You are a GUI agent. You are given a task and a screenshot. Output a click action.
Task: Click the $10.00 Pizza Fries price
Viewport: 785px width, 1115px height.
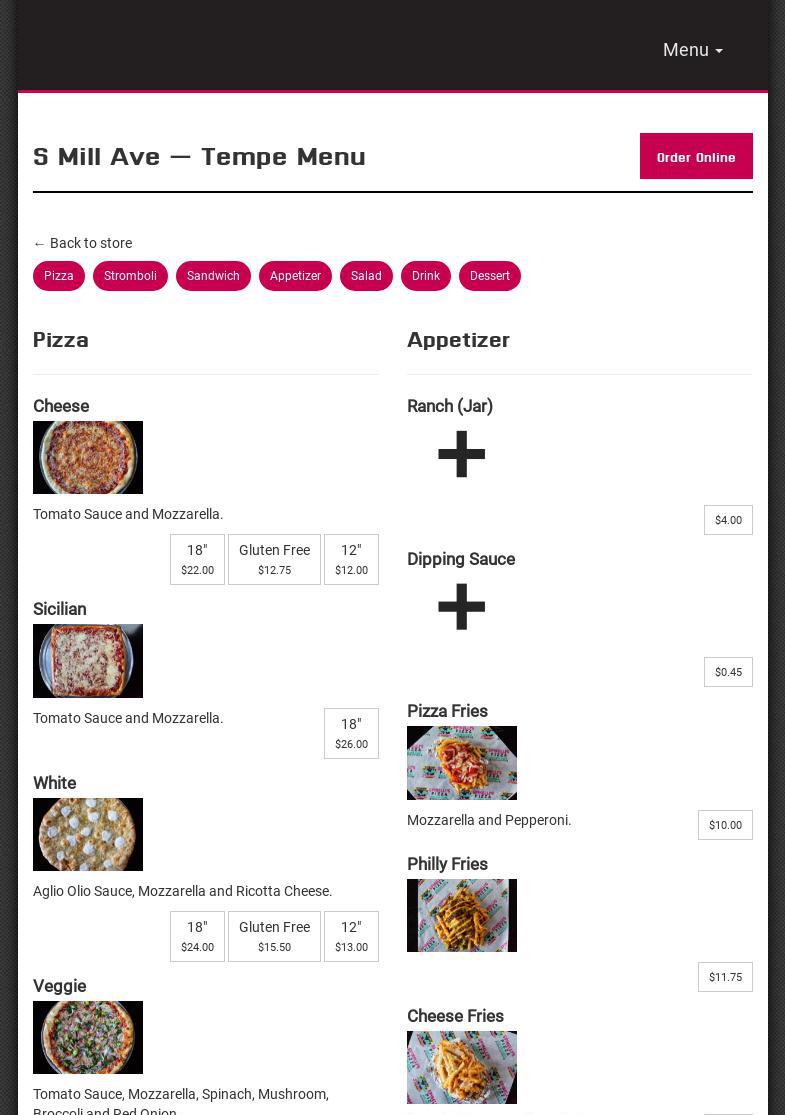pyautogui.click(x=725, y=825)
